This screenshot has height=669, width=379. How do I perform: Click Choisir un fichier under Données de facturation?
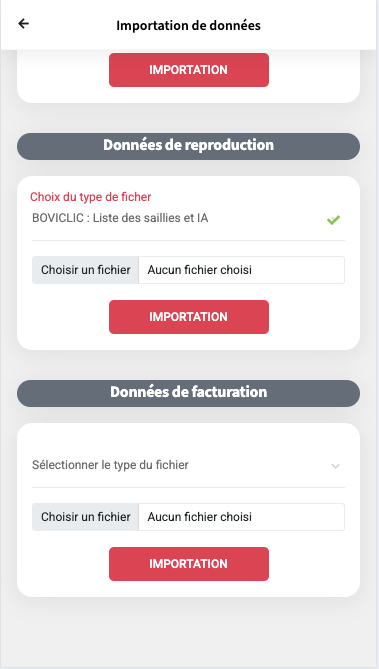[85, 517]
